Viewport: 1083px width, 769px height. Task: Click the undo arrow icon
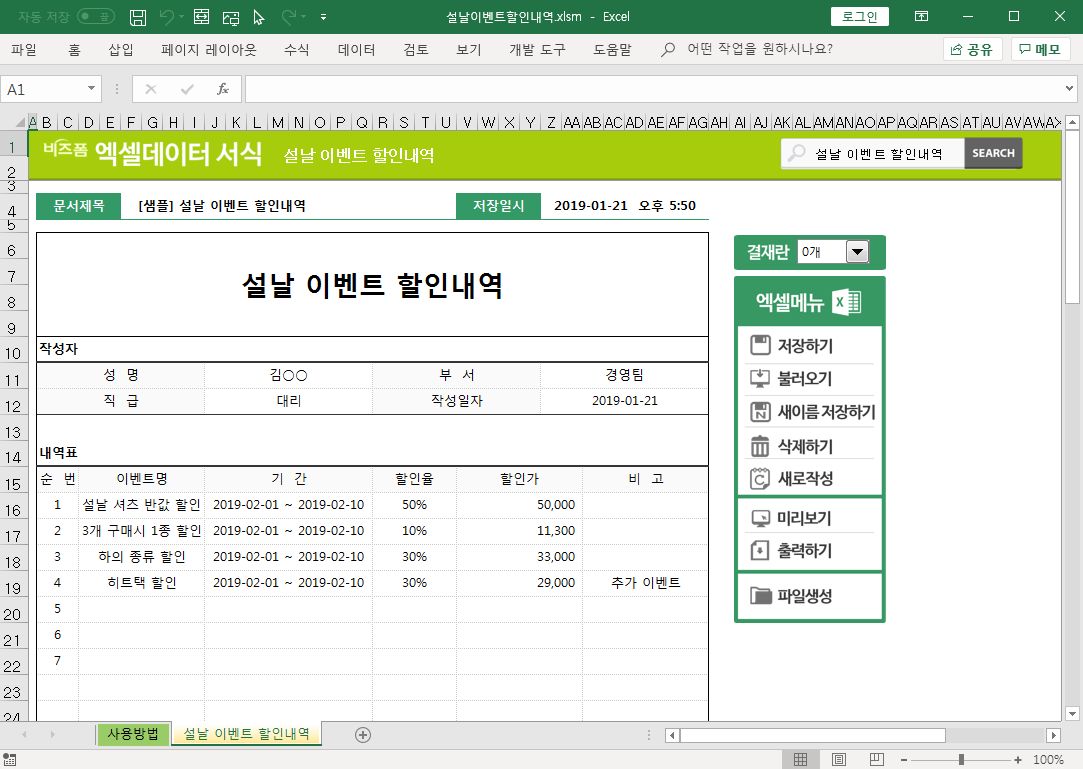pos(166,17)
